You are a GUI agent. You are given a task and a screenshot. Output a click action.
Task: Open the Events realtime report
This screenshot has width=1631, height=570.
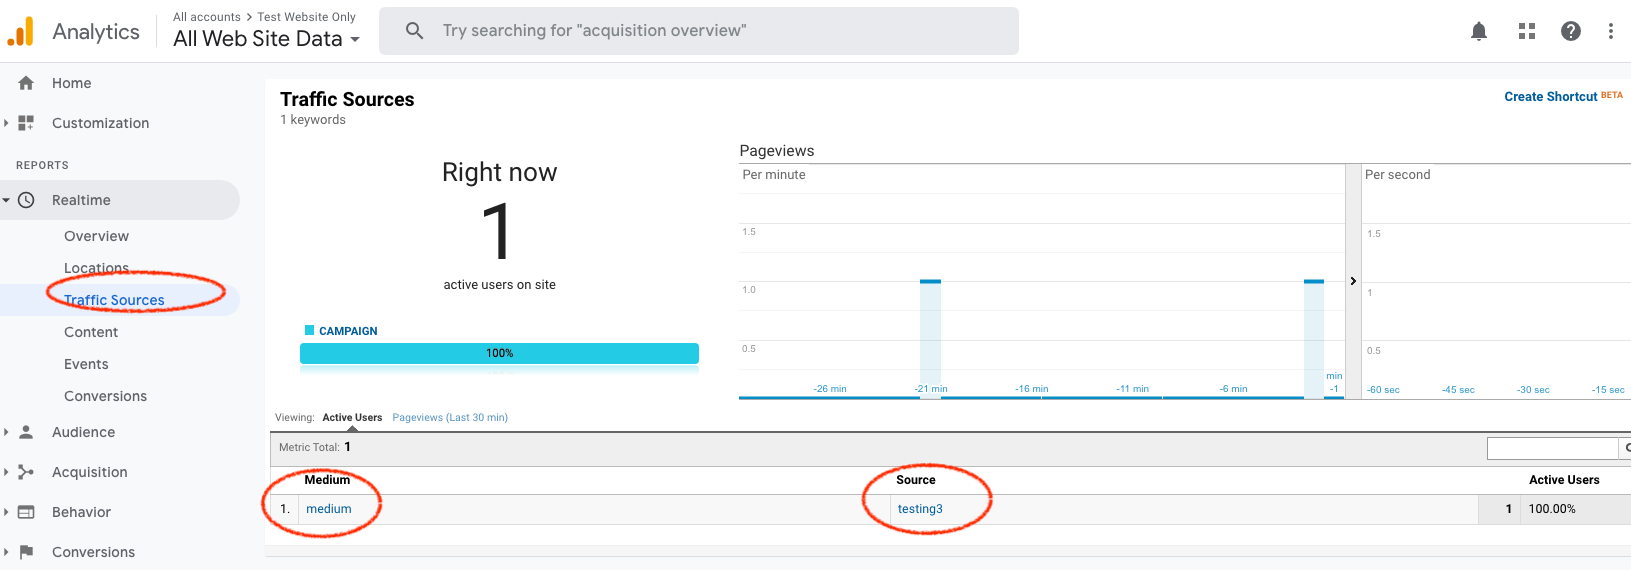click(86, 364)
